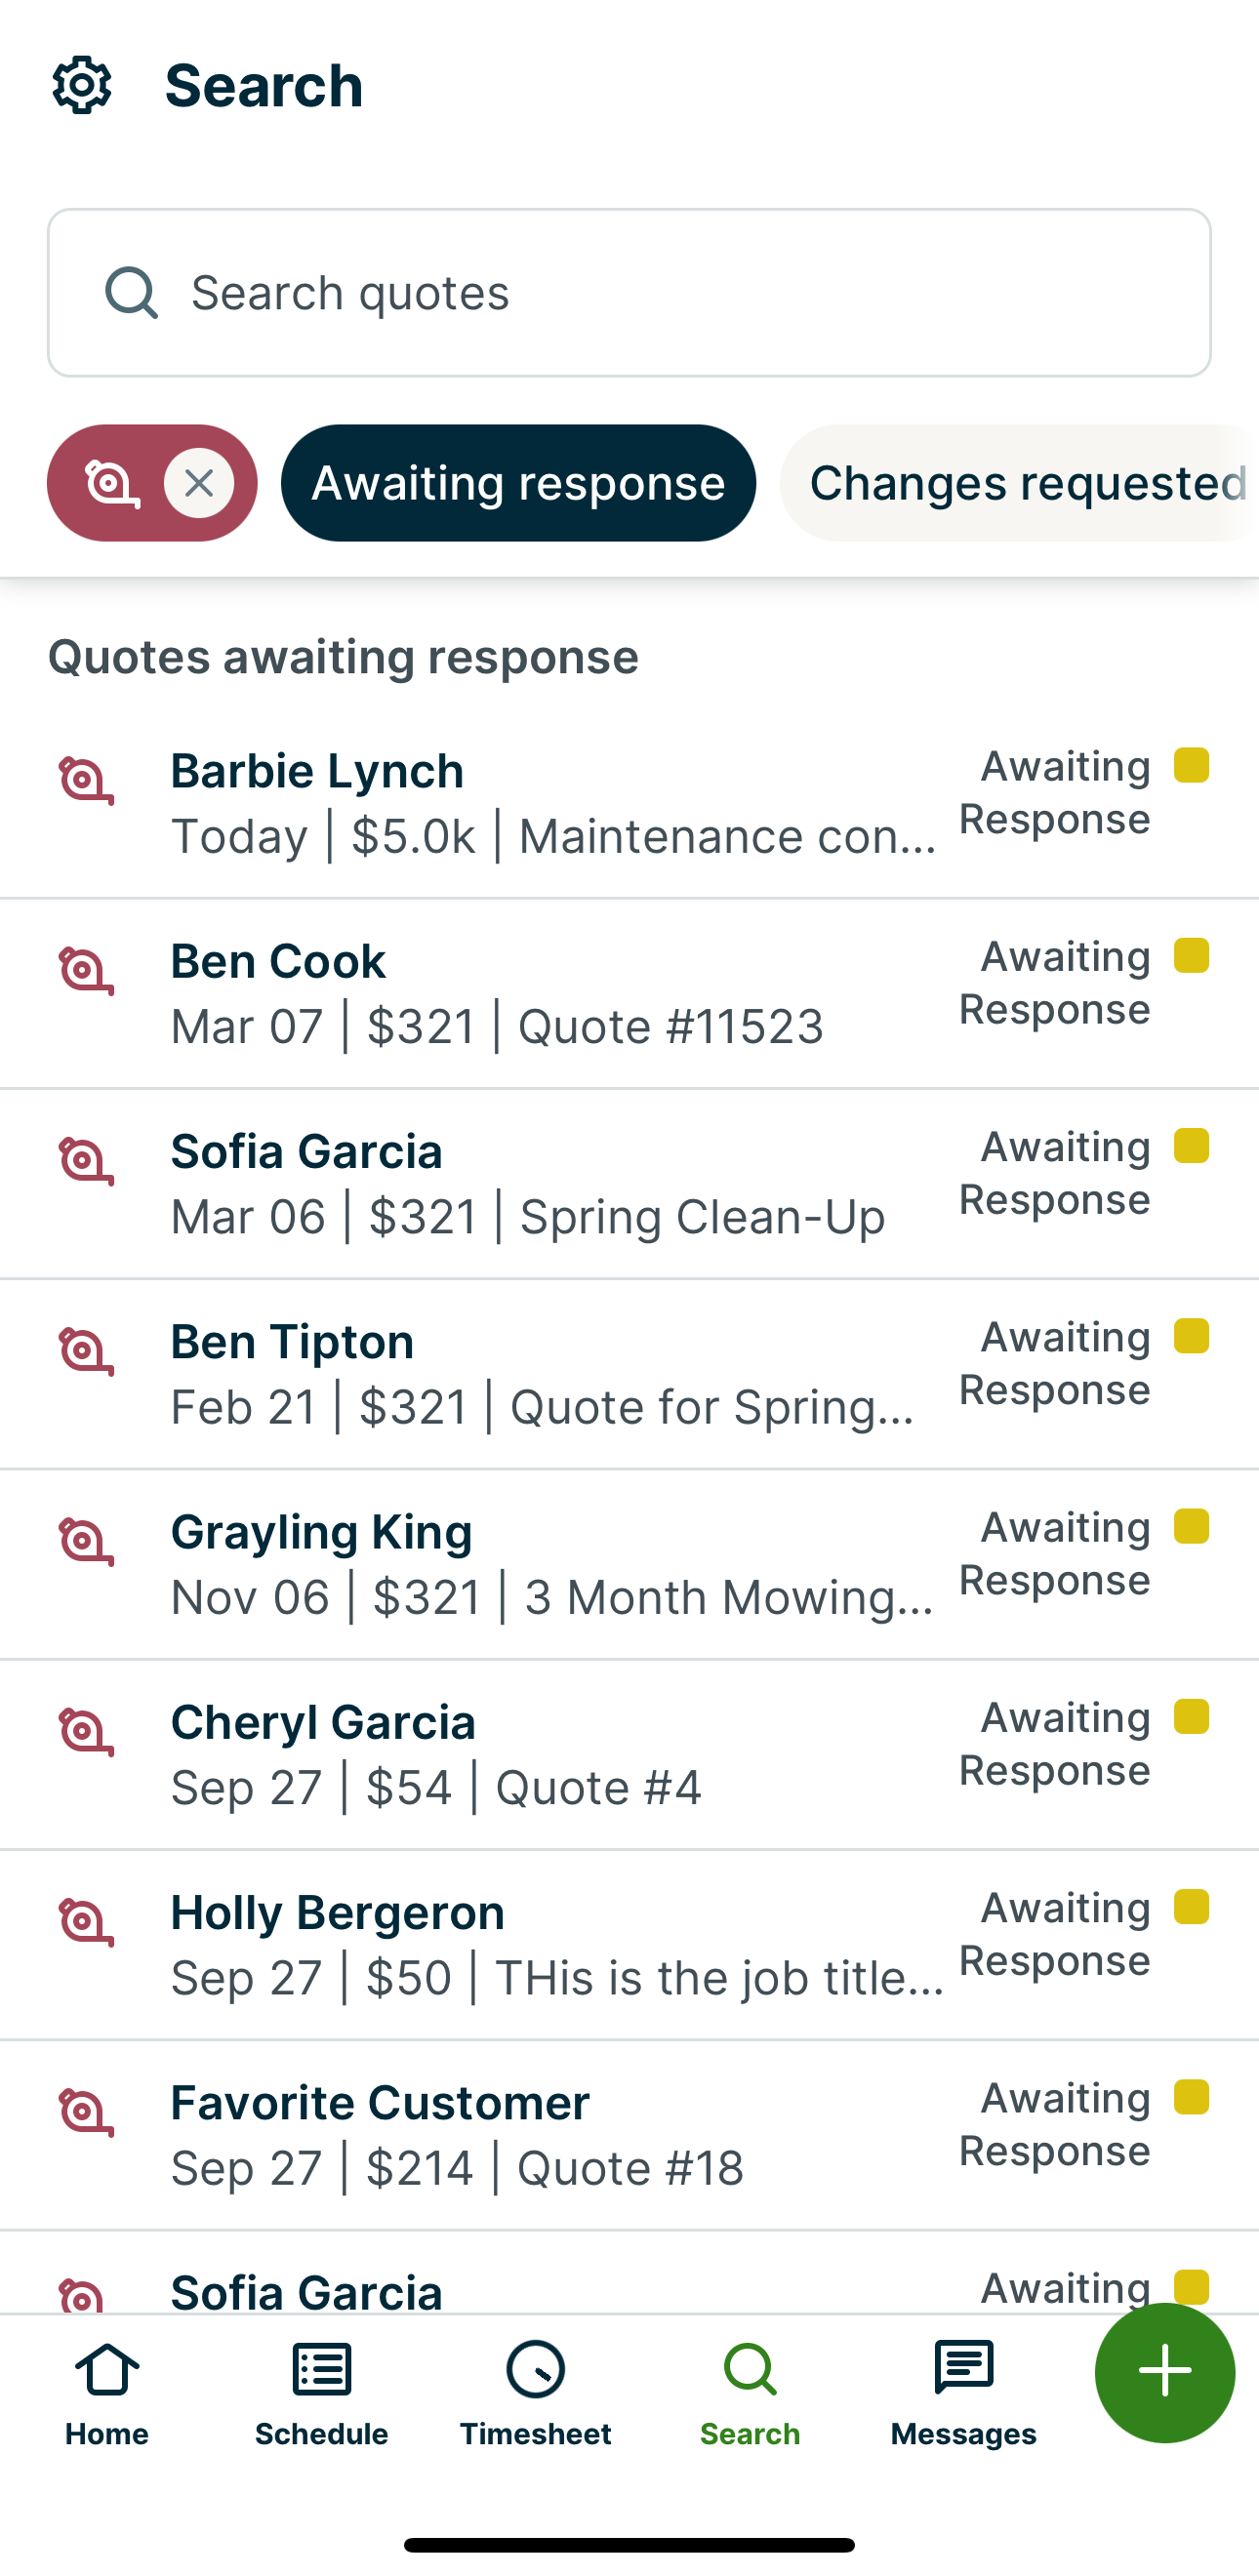Enable the Changes requested filter chip
This screenshot has width=1259, height=2576.
pos(1020,484)
